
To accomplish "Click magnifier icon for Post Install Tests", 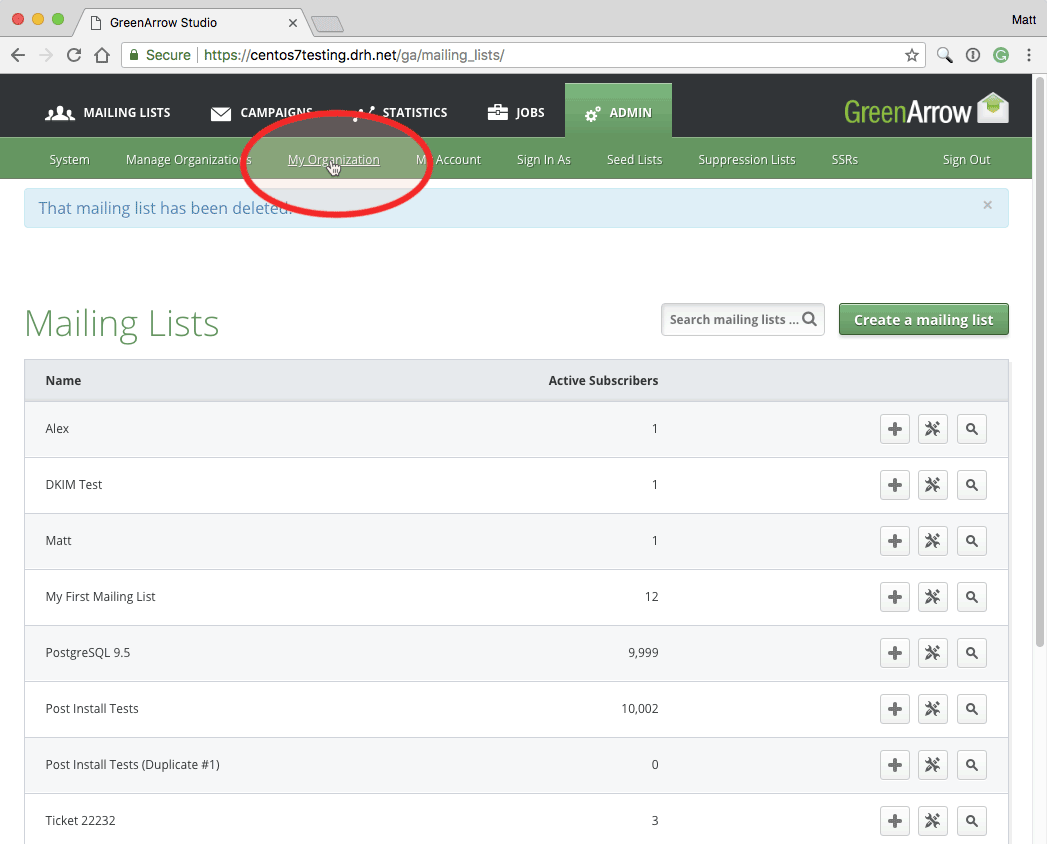I will 972,709.
